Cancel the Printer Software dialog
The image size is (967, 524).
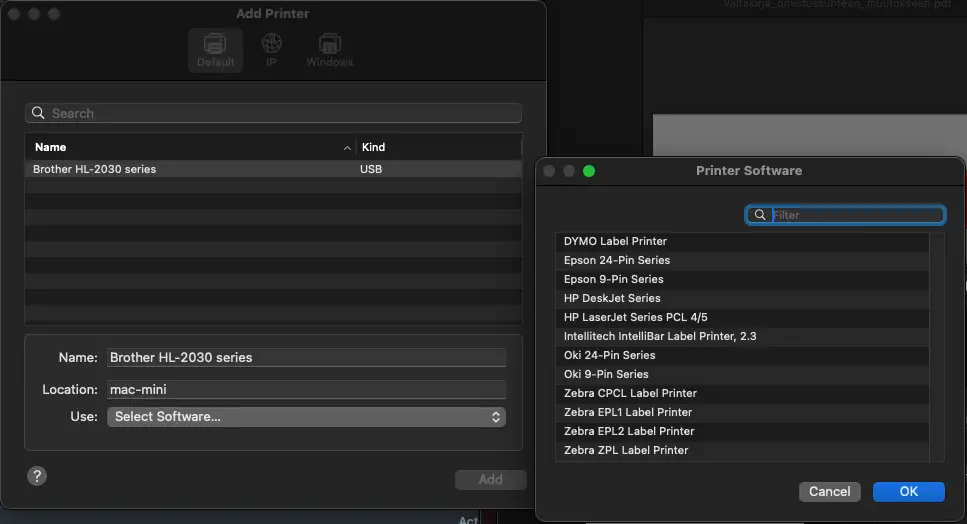(x=829, y=491)
